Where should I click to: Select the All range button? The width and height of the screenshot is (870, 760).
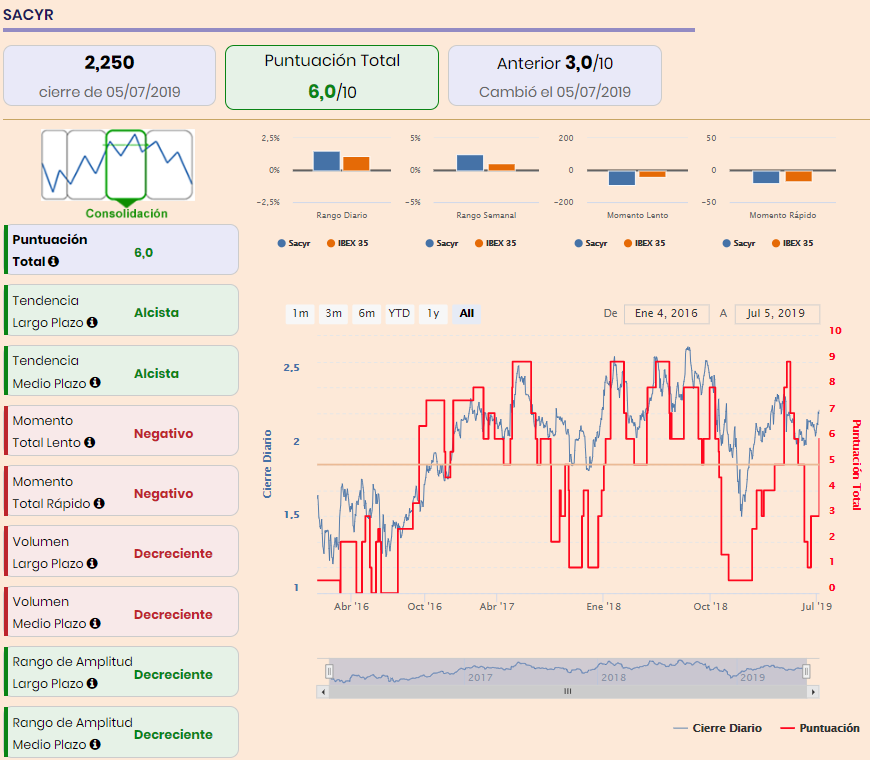[x=467, y=313]
